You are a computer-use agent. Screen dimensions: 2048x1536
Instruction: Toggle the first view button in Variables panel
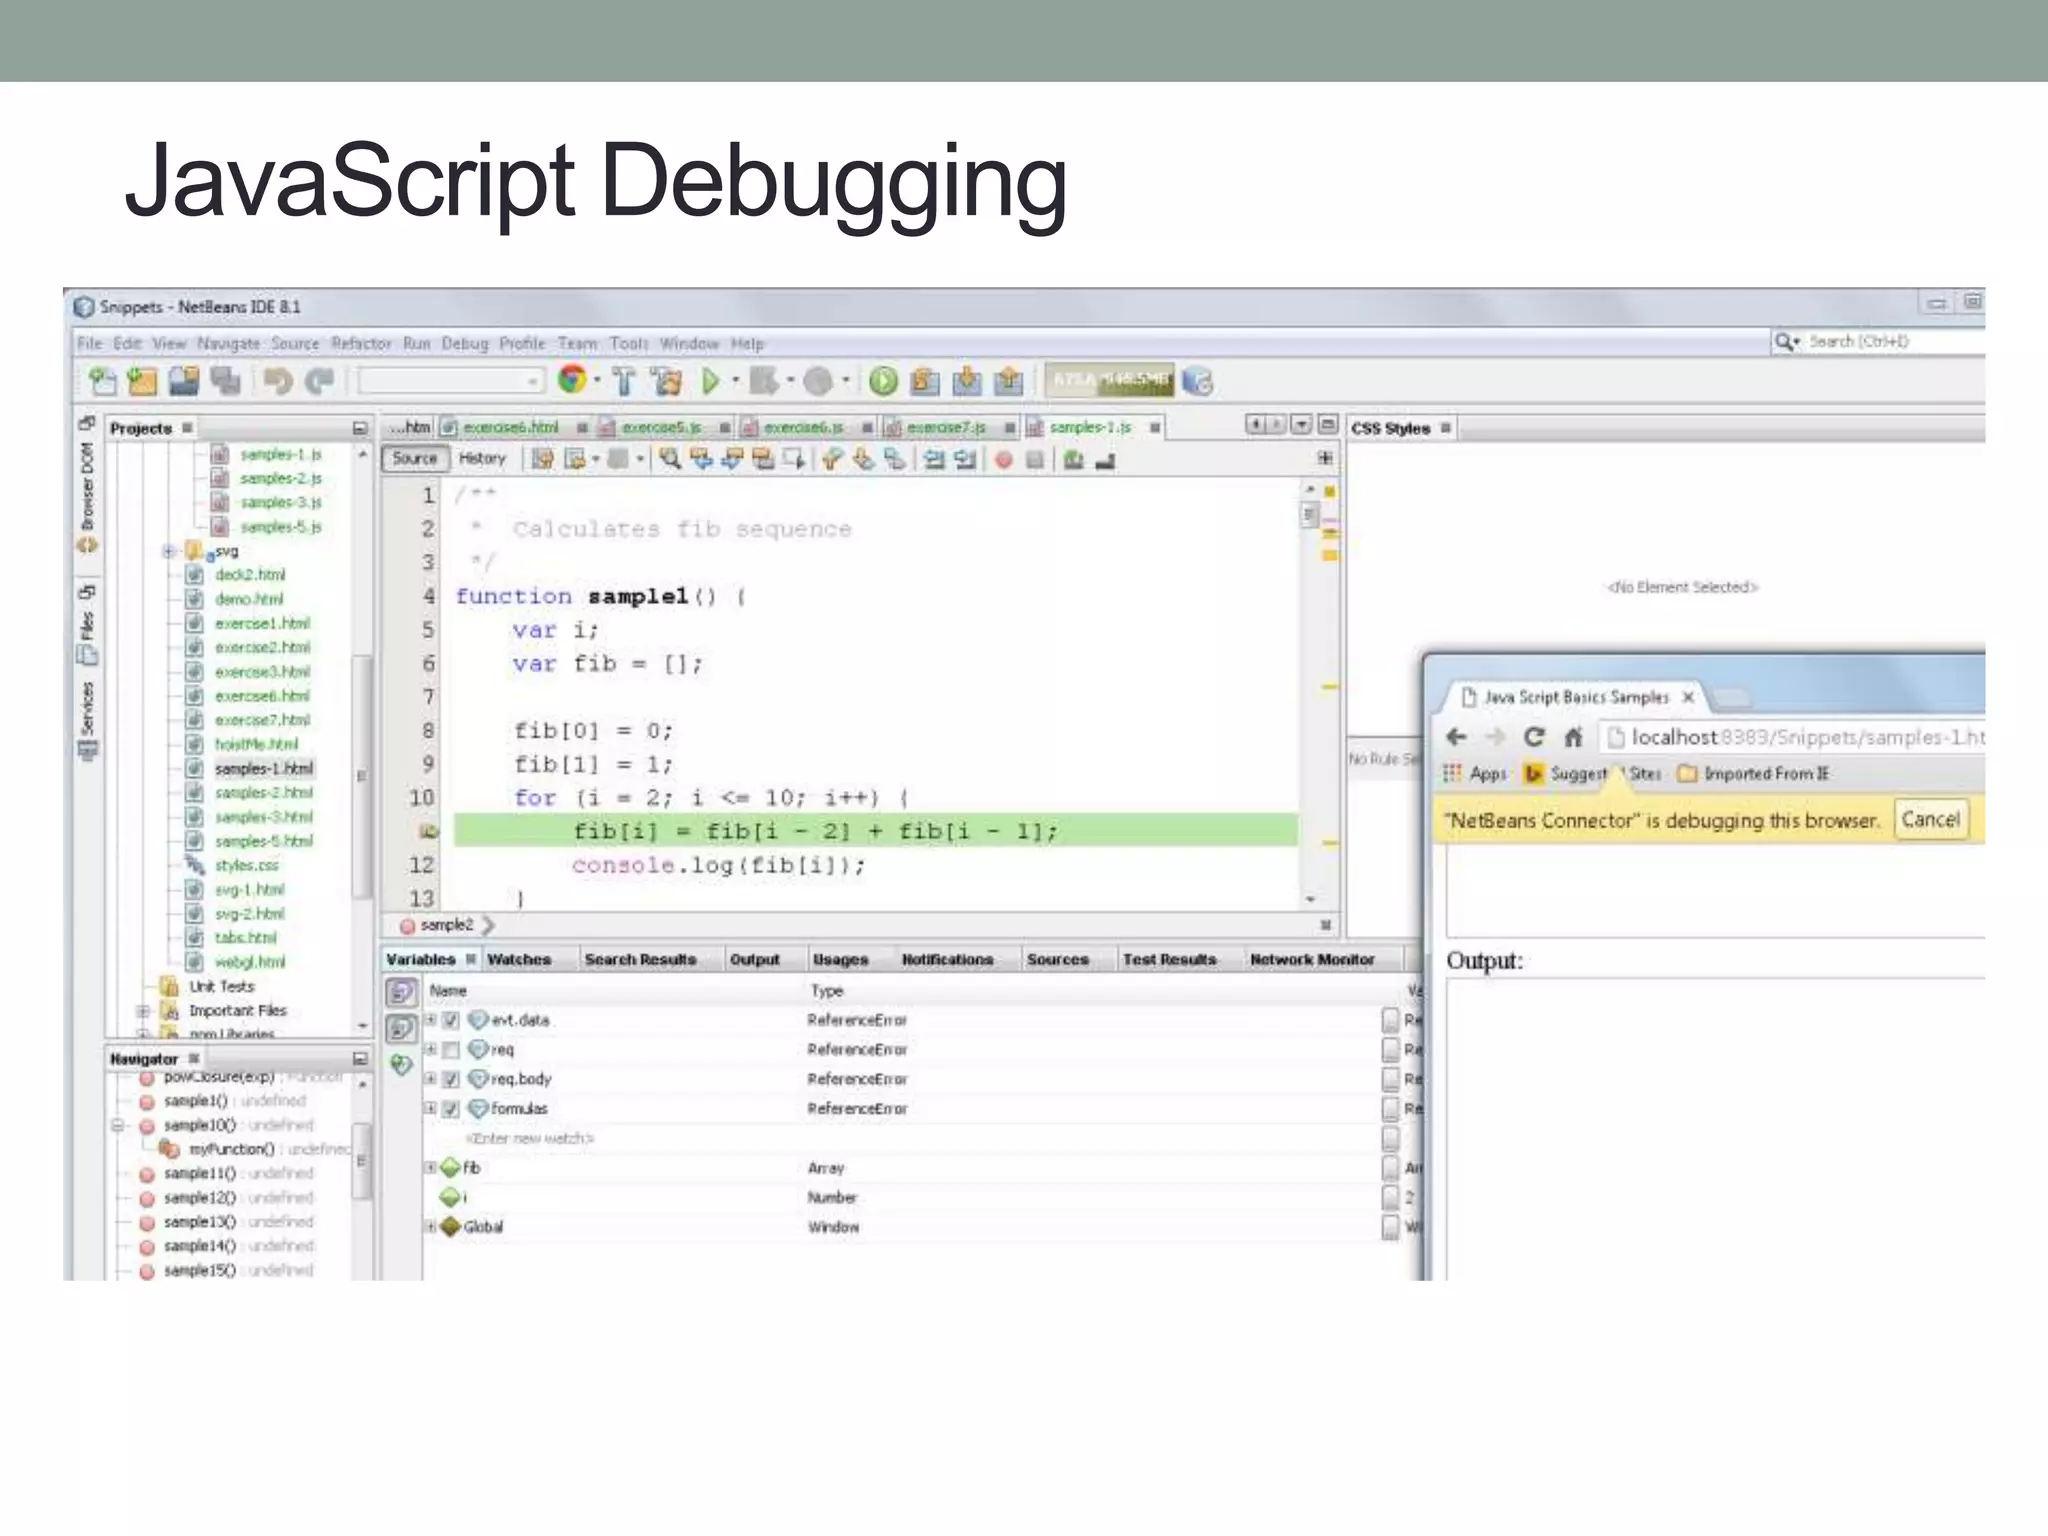[x=401, y=992]
